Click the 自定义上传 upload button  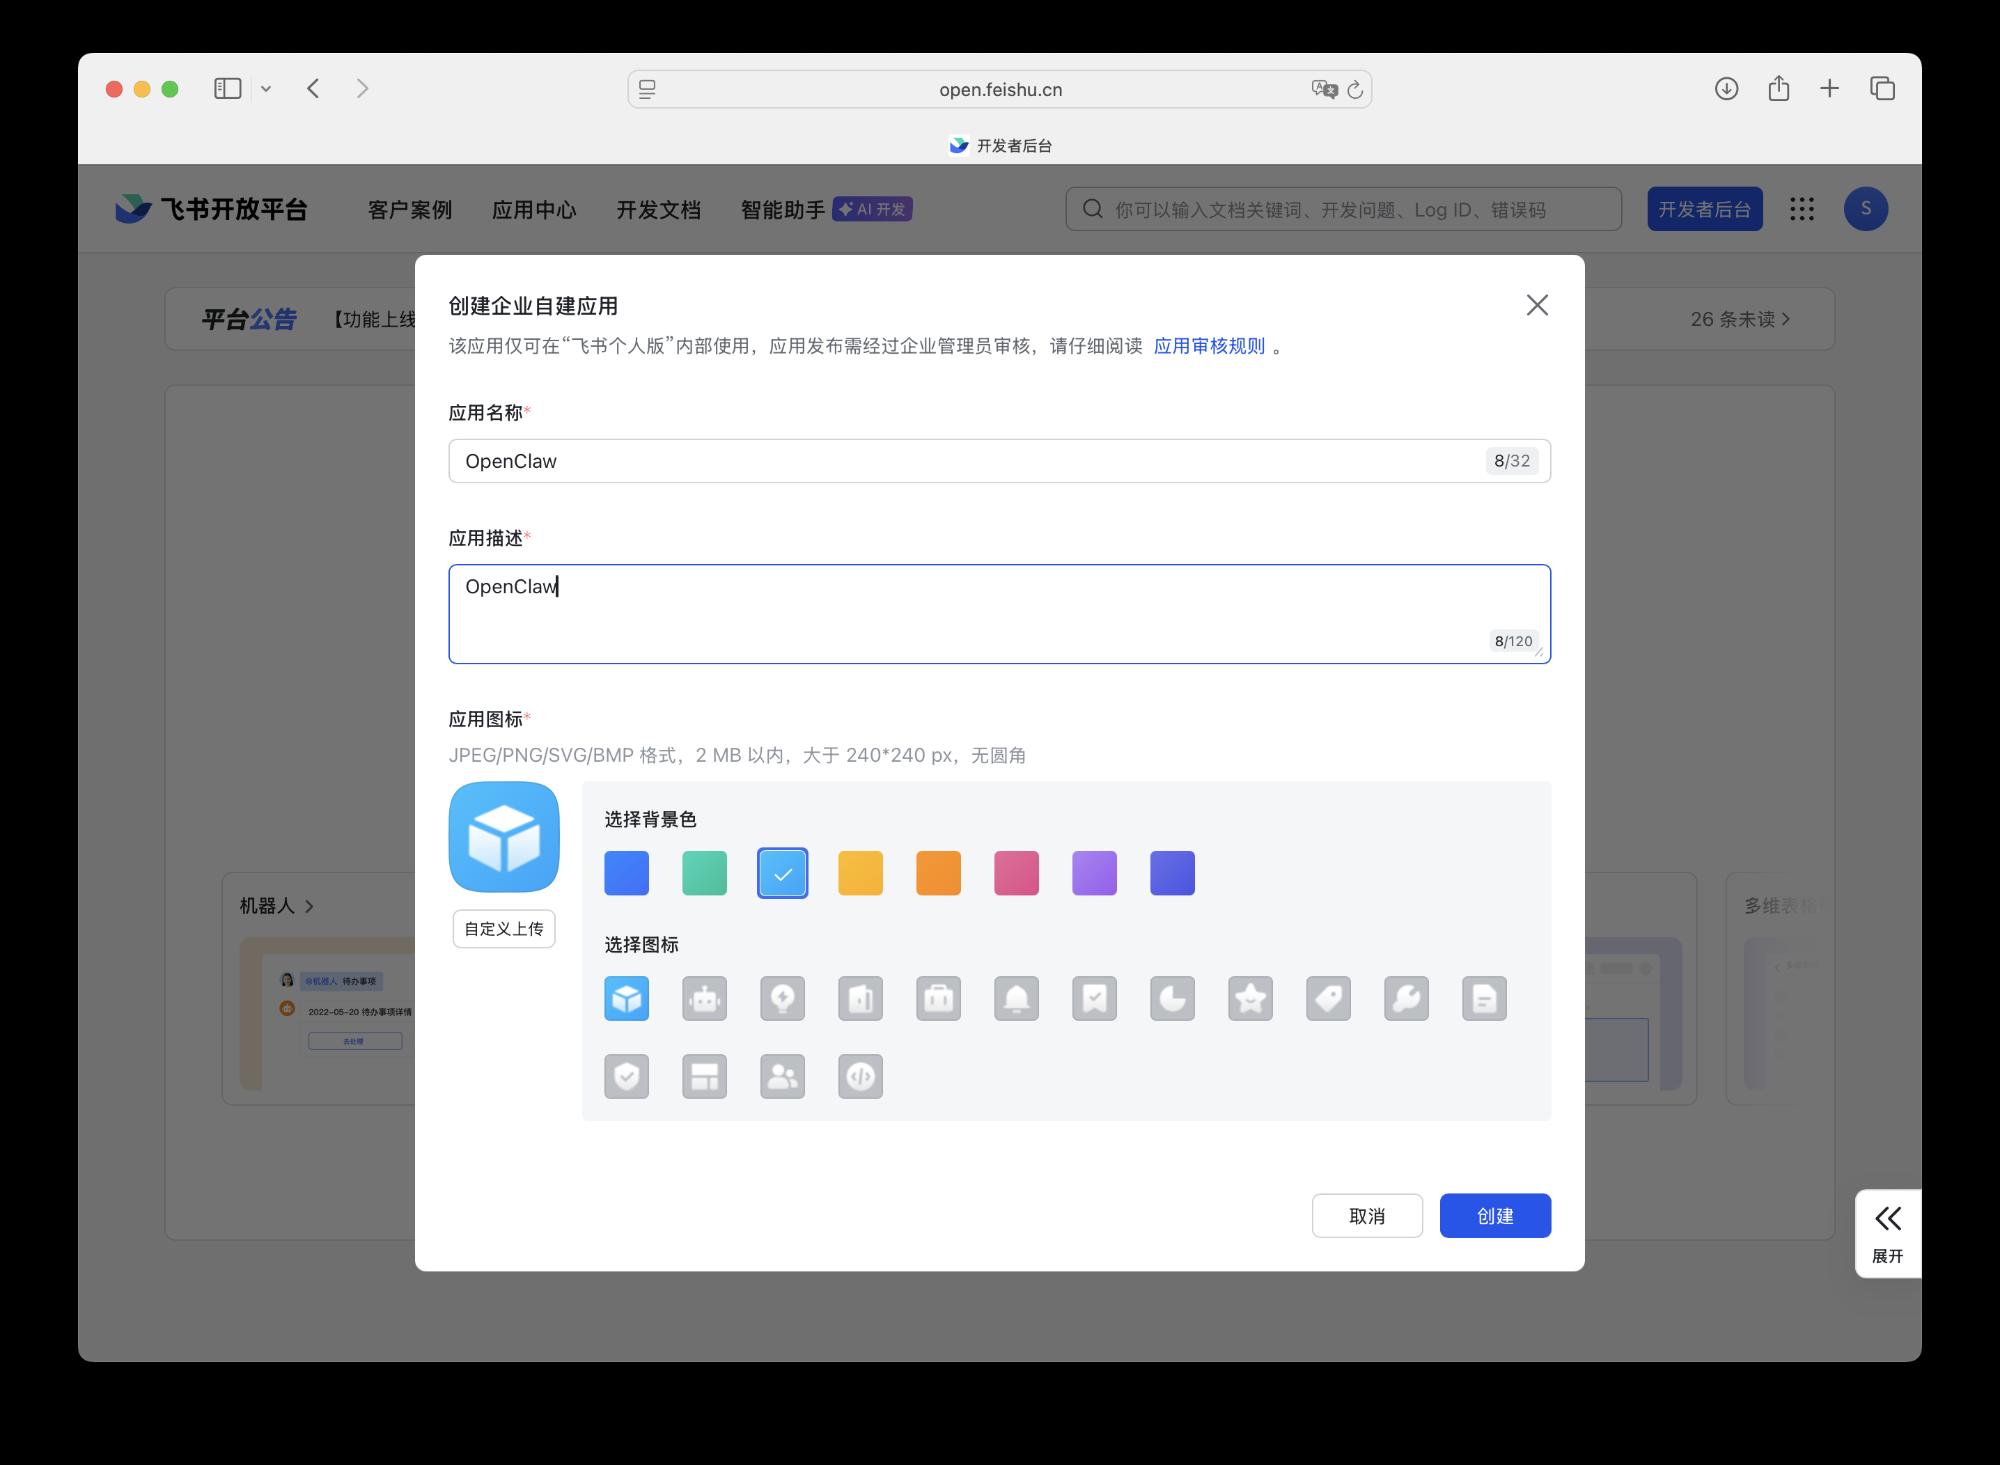click(504, 929)
